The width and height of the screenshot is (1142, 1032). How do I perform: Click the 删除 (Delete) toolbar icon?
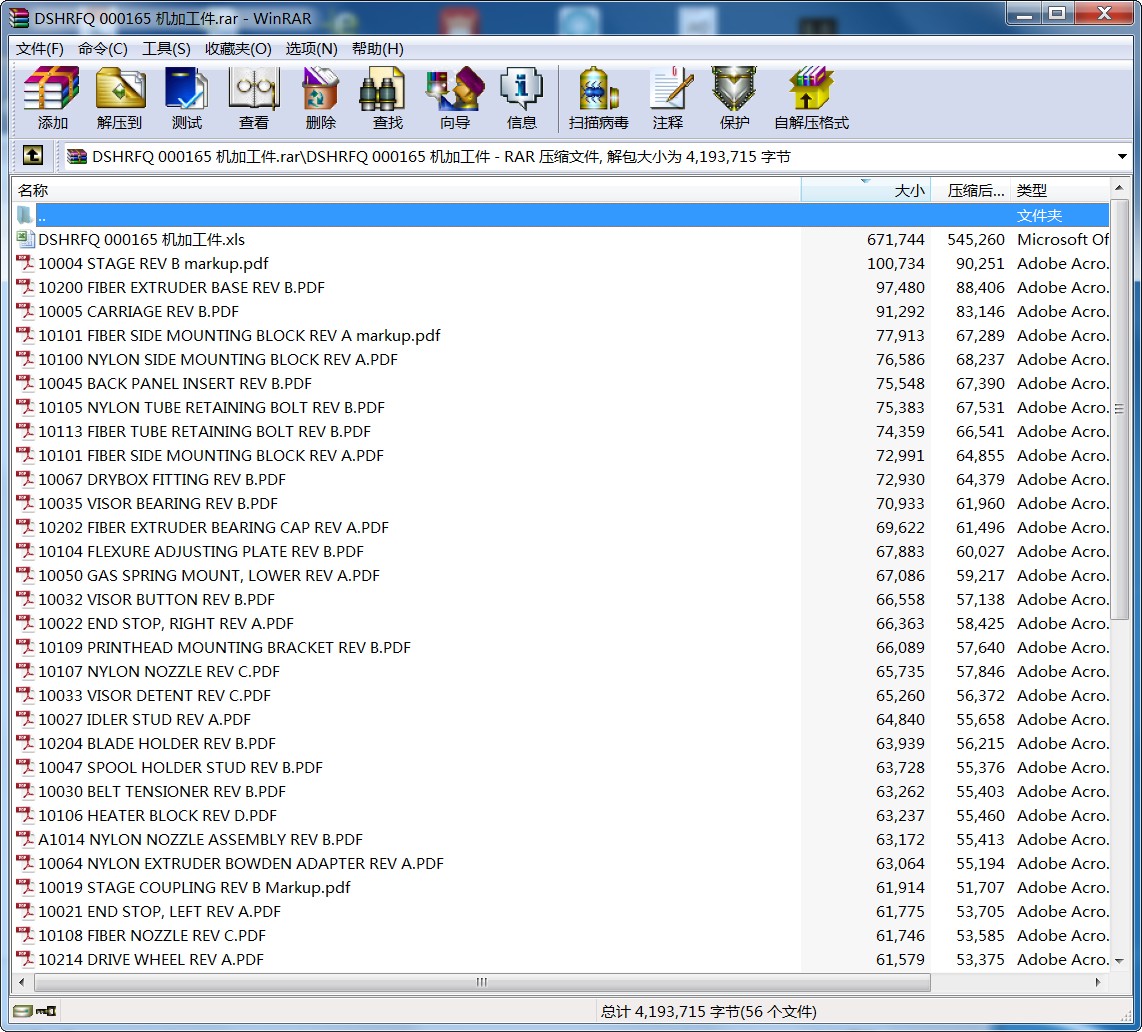pyautogui.click(x=320, y=89)
